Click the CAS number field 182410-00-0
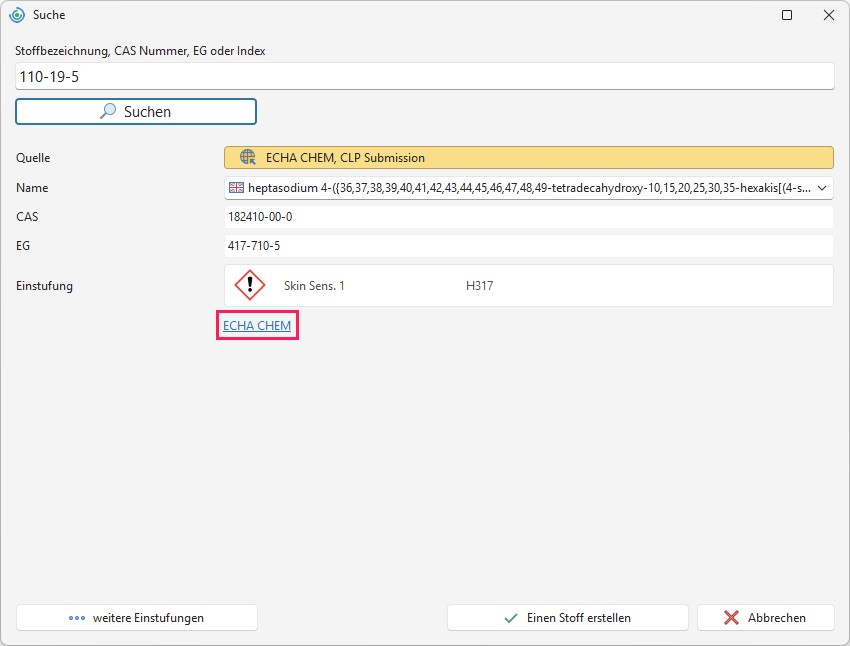This screenshot has height=646, width=850. [x=529, y=217]
